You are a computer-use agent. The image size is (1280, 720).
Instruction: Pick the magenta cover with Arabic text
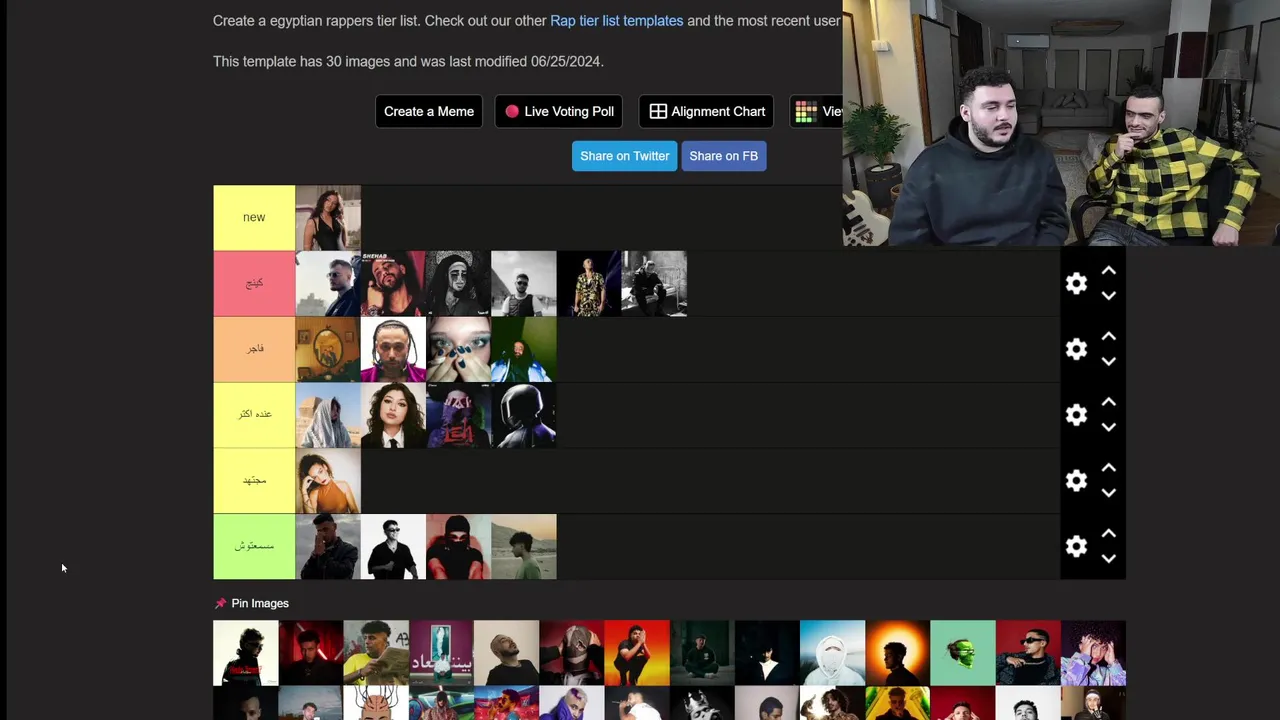(x=441, y=653)
